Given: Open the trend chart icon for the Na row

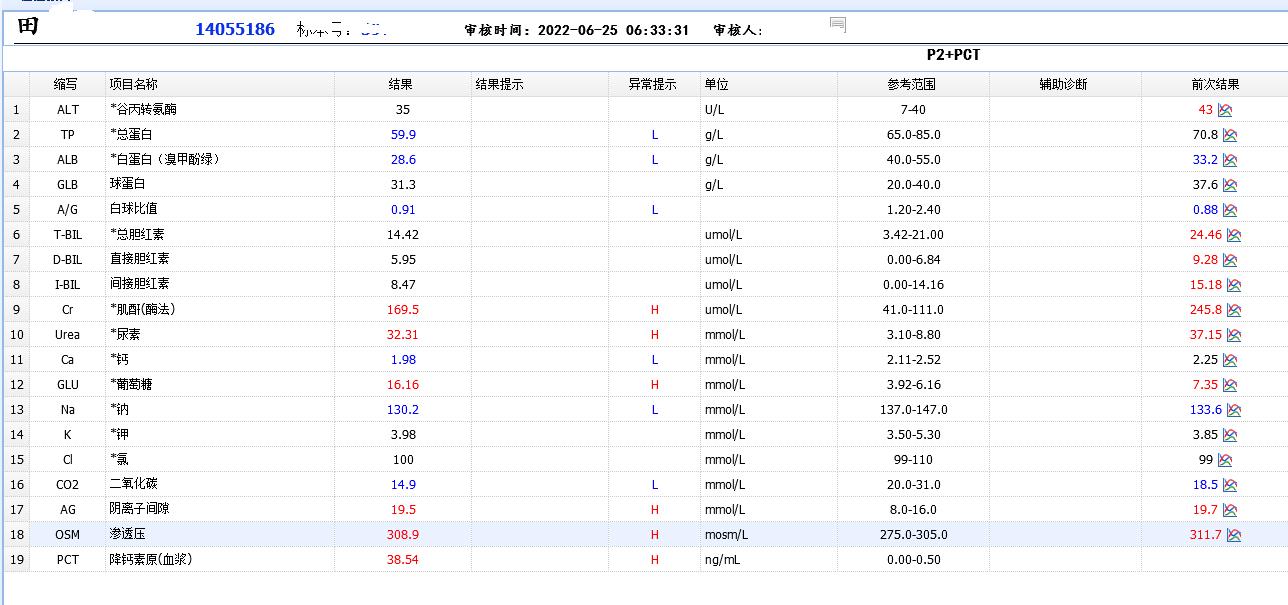Looking at the screenshot, I should coord(1234,410).
